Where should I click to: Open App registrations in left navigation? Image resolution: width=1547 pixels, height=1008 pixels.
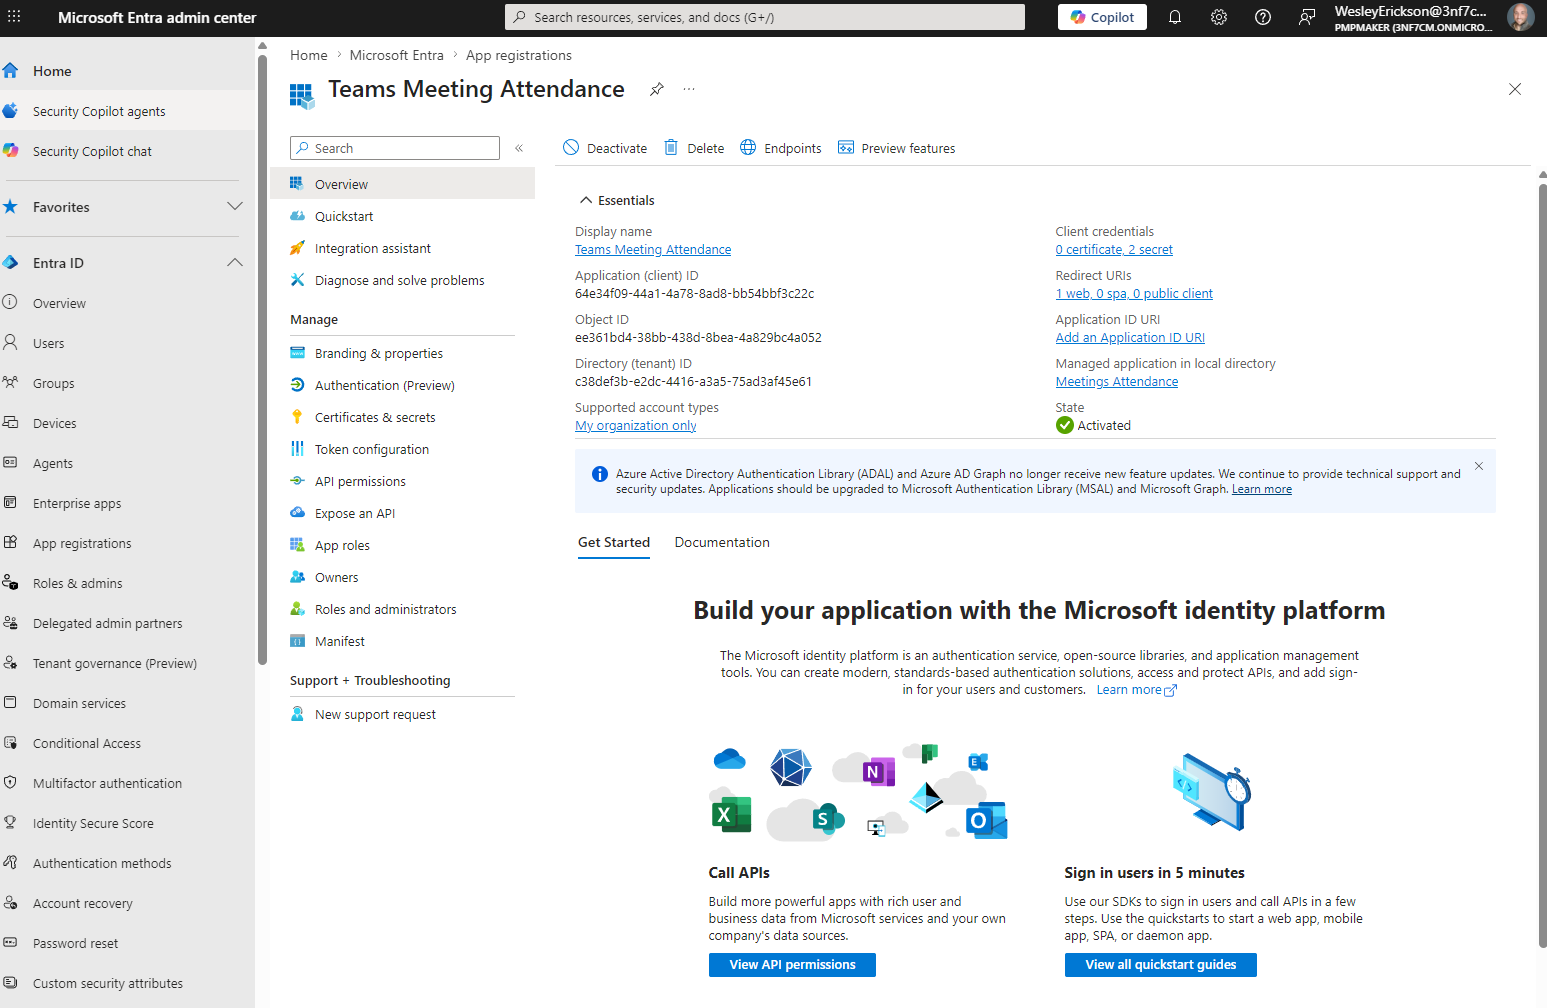127,543
